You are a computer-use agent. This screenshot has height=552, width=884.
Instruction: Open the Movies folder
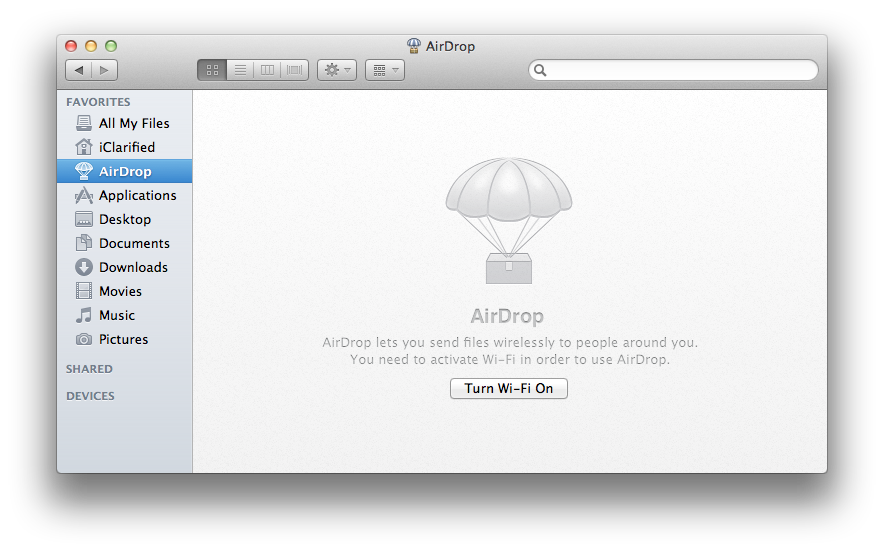[x=120, y=291]
